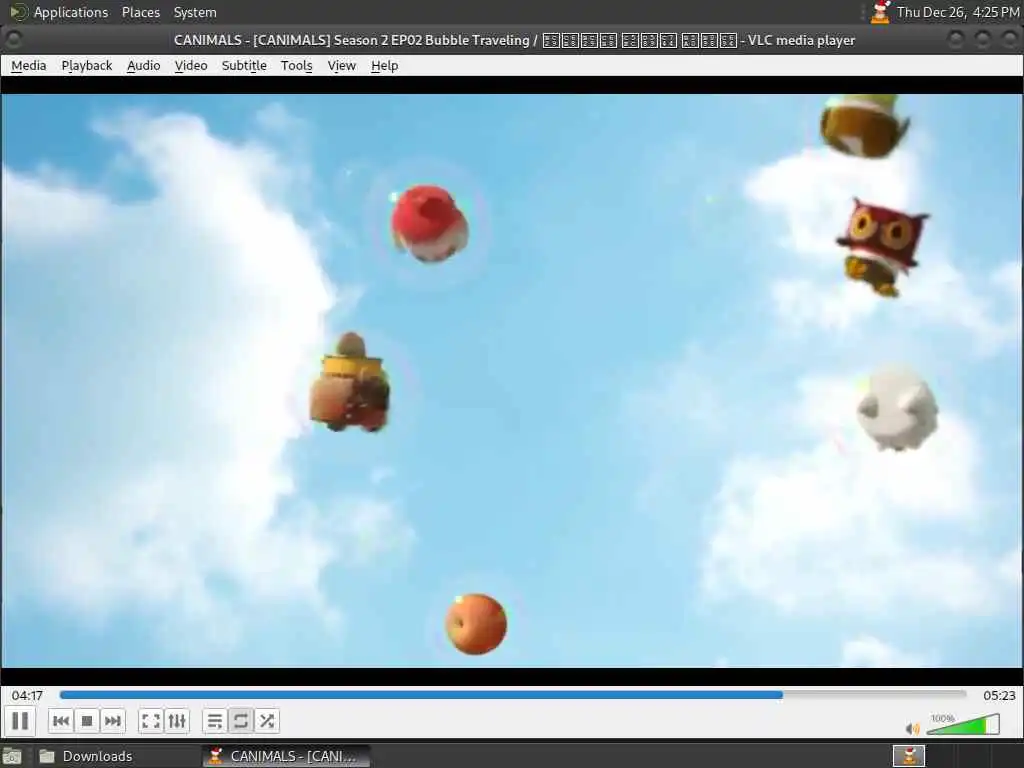Open the Video menu
Screen dimensions: 1024x768
pos(191,65)
